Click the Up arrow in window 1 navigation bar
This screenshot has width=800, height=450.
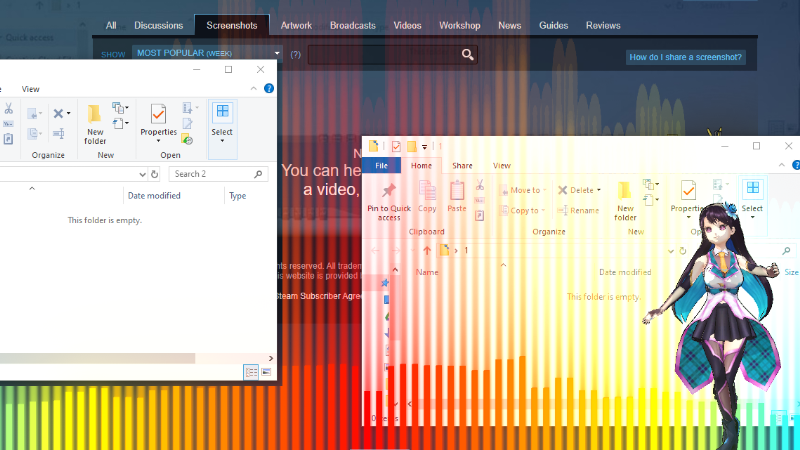pos(427,251)
